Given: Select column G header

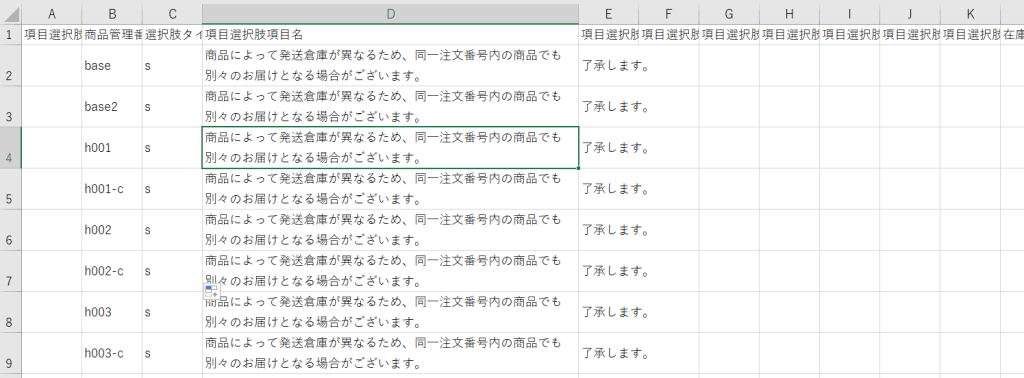Looking at the screenshot, I should 729,14.
